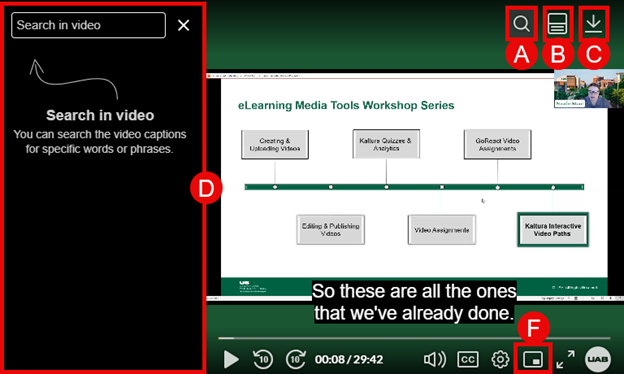
Task: Click the Creating & Uploading Videos box
Action: 275,144
